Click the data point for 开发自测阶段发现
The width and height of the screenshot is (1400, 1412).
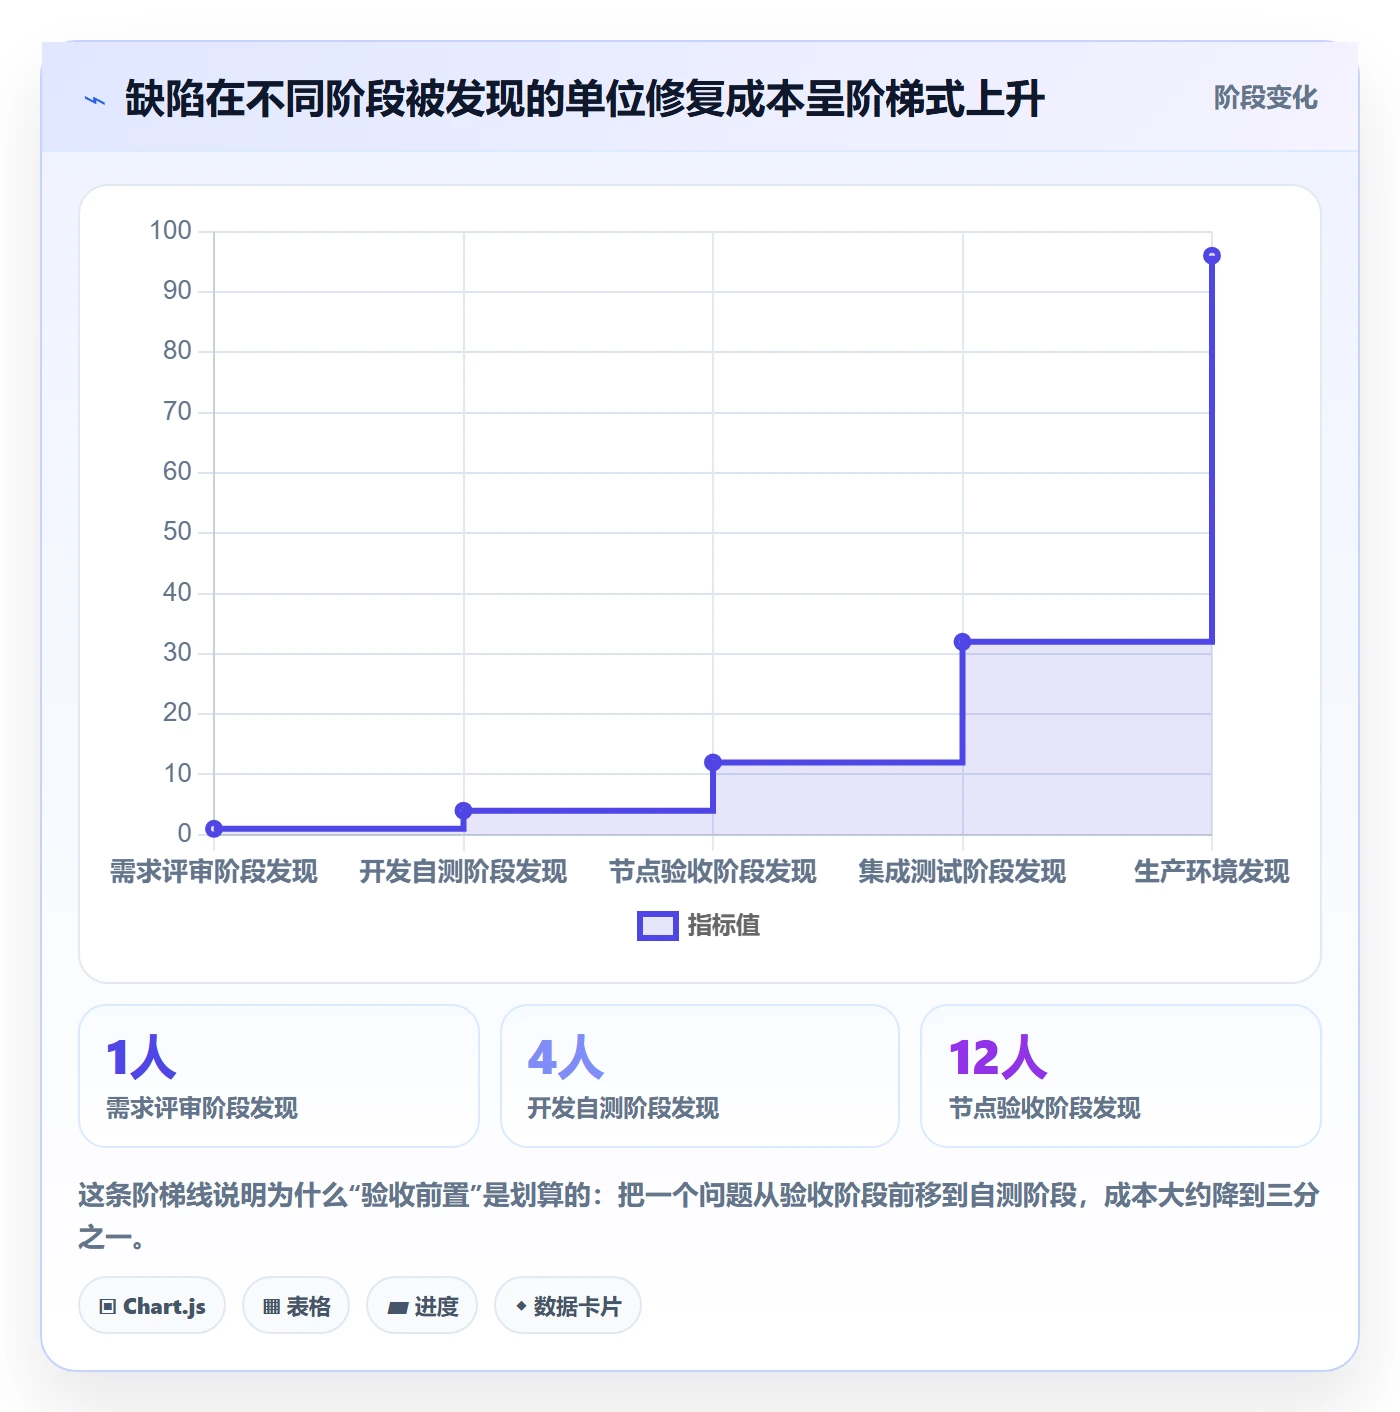coord(463,810)
